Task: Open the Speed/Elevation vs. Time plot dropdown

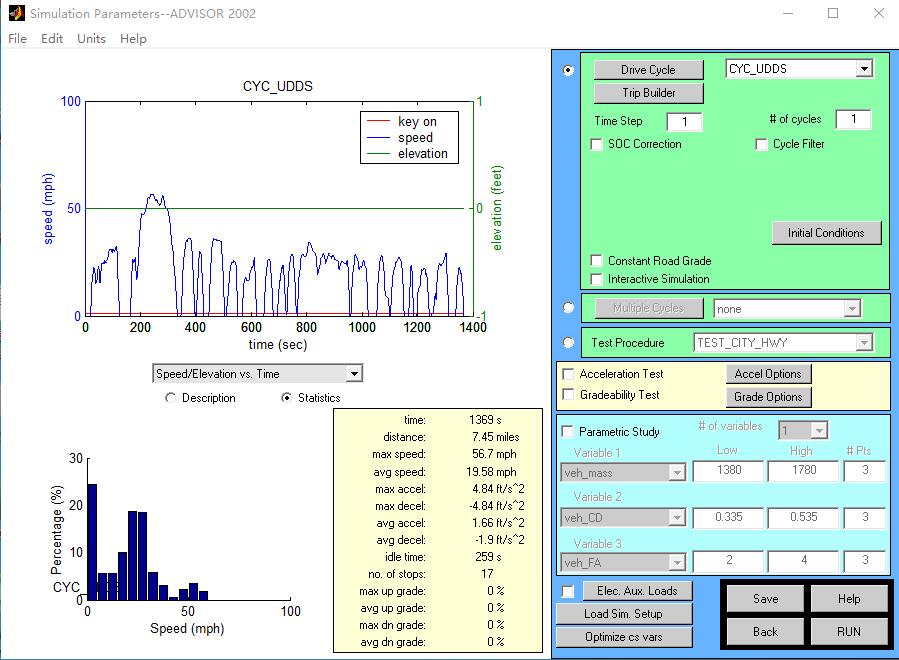Action: click(x=352, y=374)
